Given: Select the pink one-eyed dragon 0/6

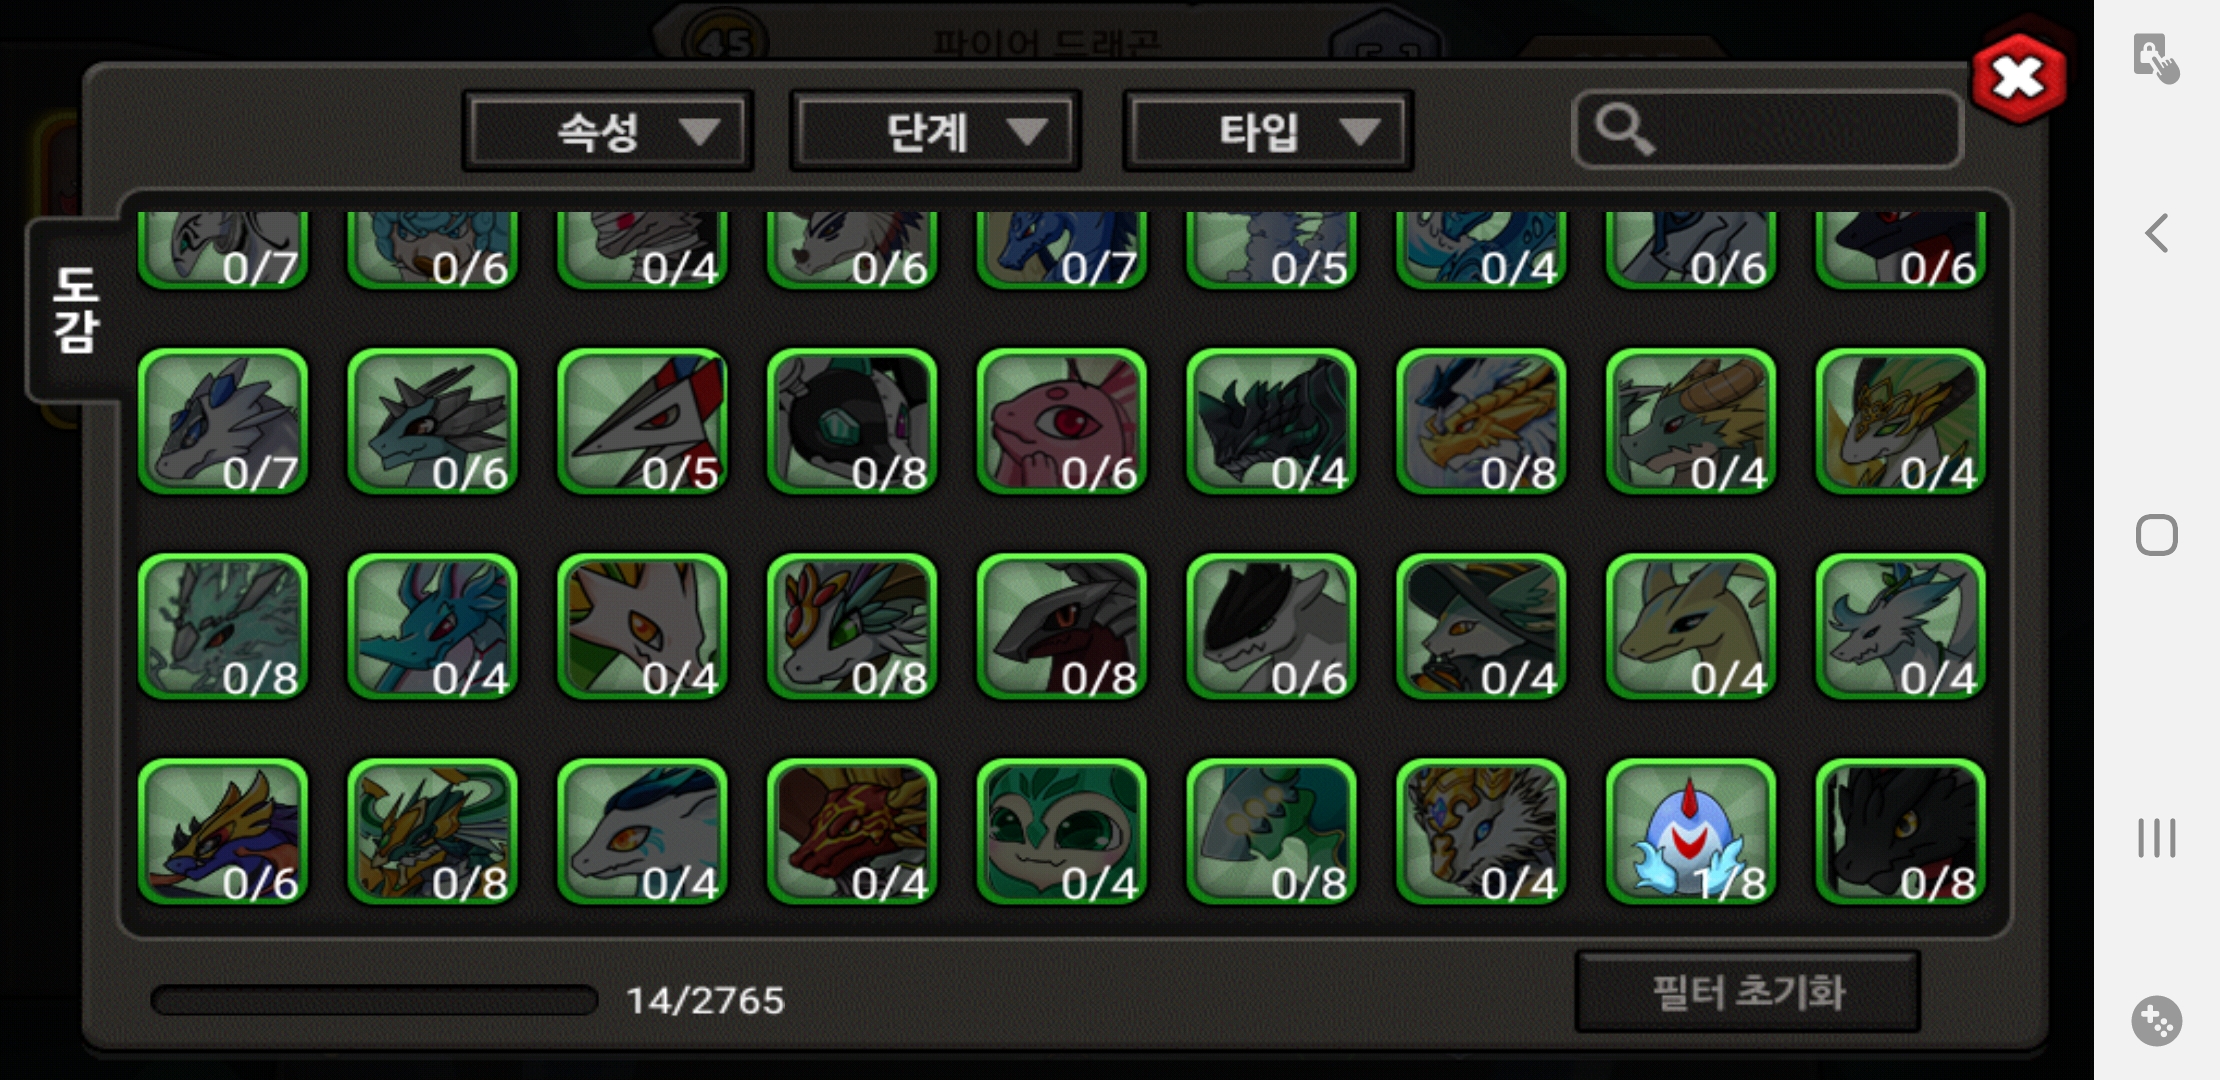Looking at the screenshot, I should pos(1062,422).
